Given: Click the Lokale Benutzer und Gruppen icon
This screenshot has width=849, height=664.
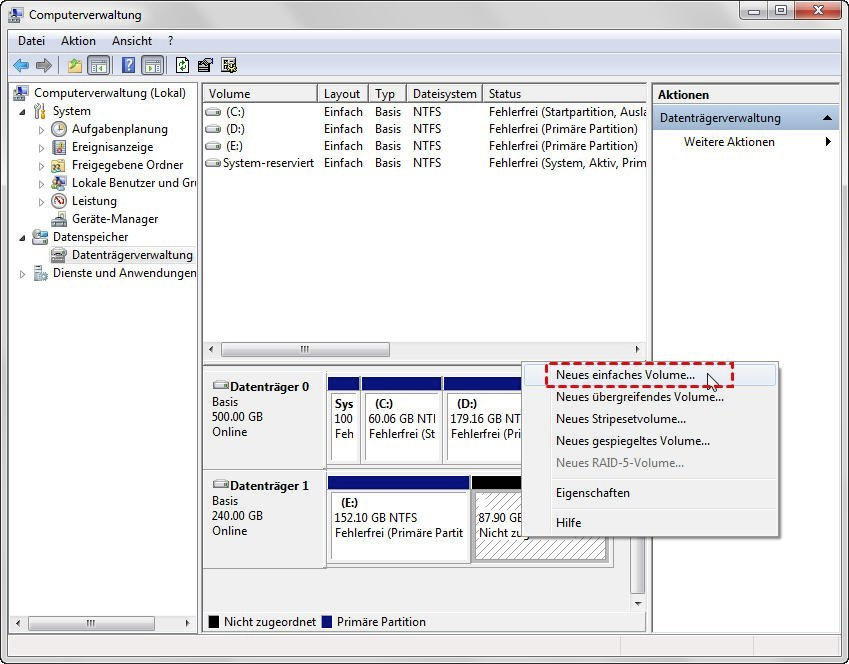Looking at the screenshot, I should coord(59,183).
